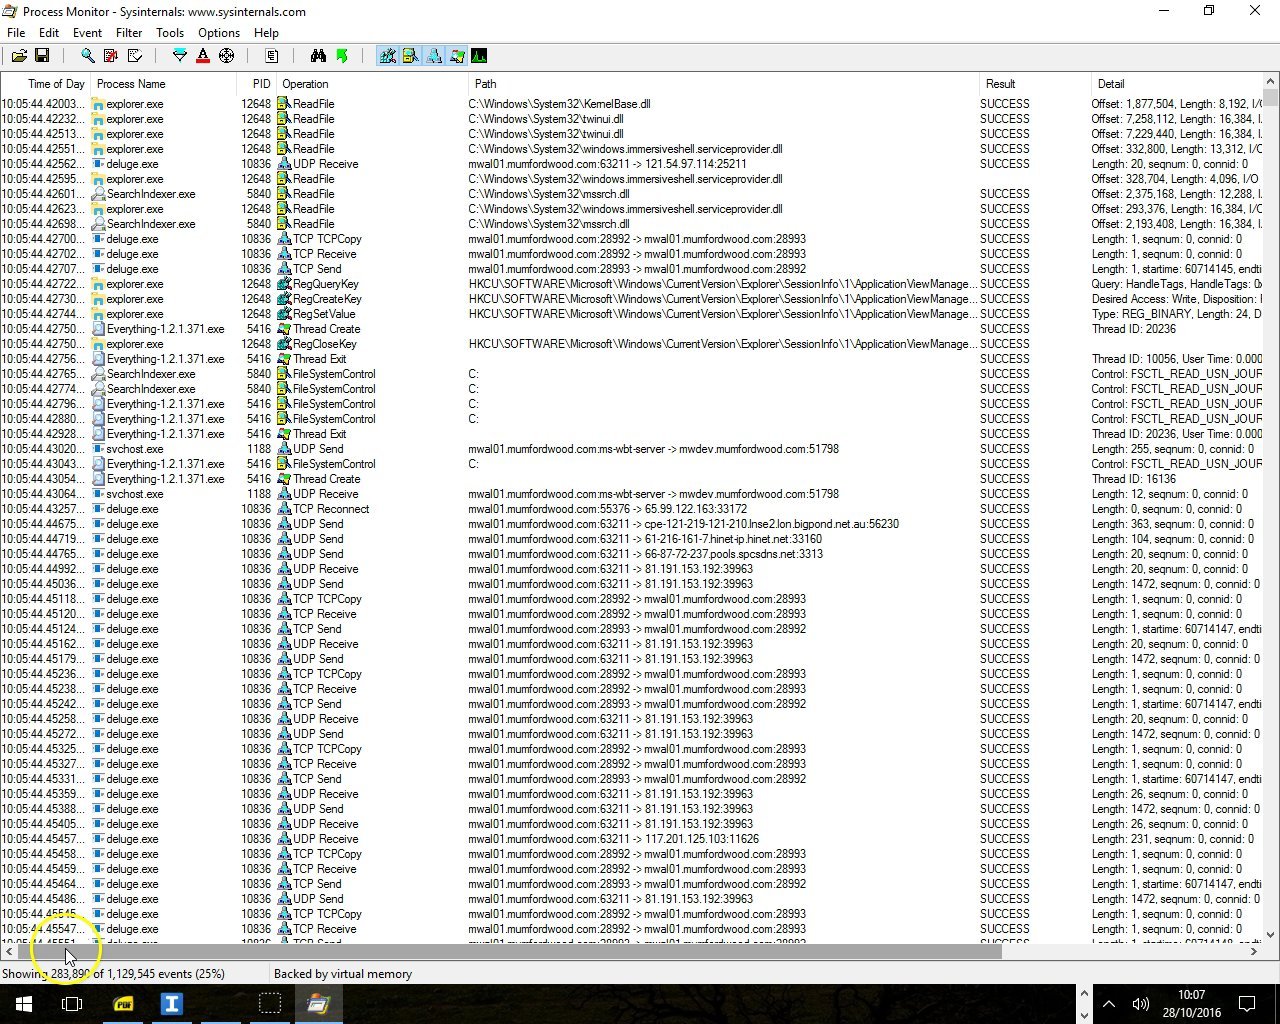Toggle showing file system activity events
The width and height of the screenshot is (1280, 1024).
point(410,55)
